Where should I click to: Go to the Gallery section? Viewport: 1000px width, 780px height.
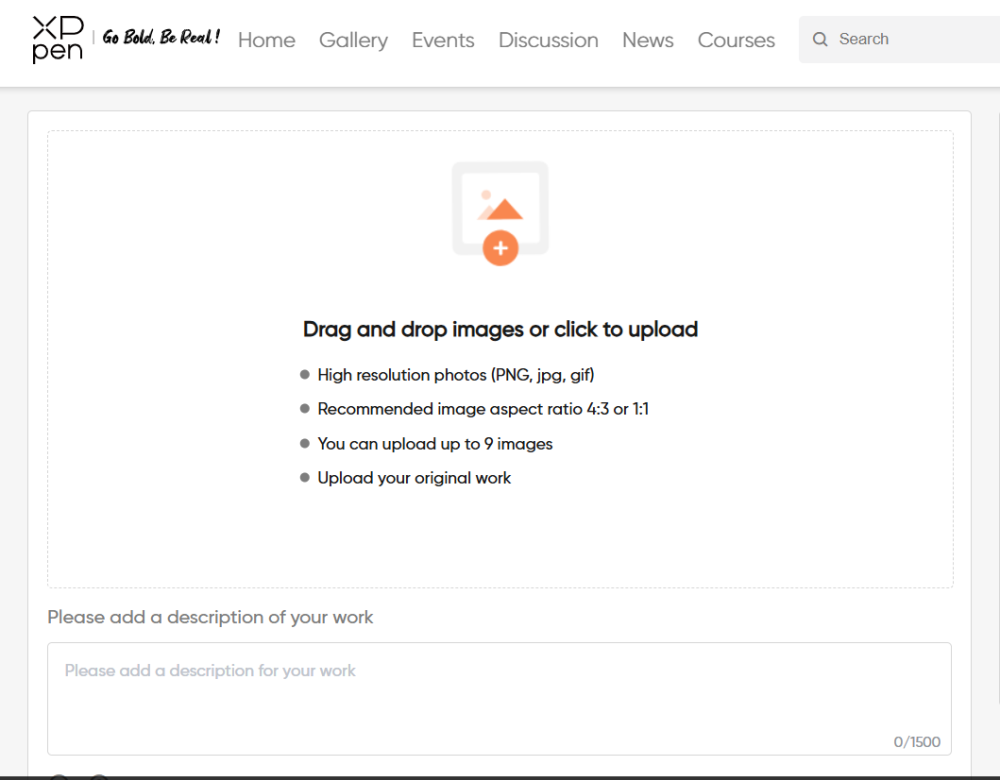click(353, 40)
